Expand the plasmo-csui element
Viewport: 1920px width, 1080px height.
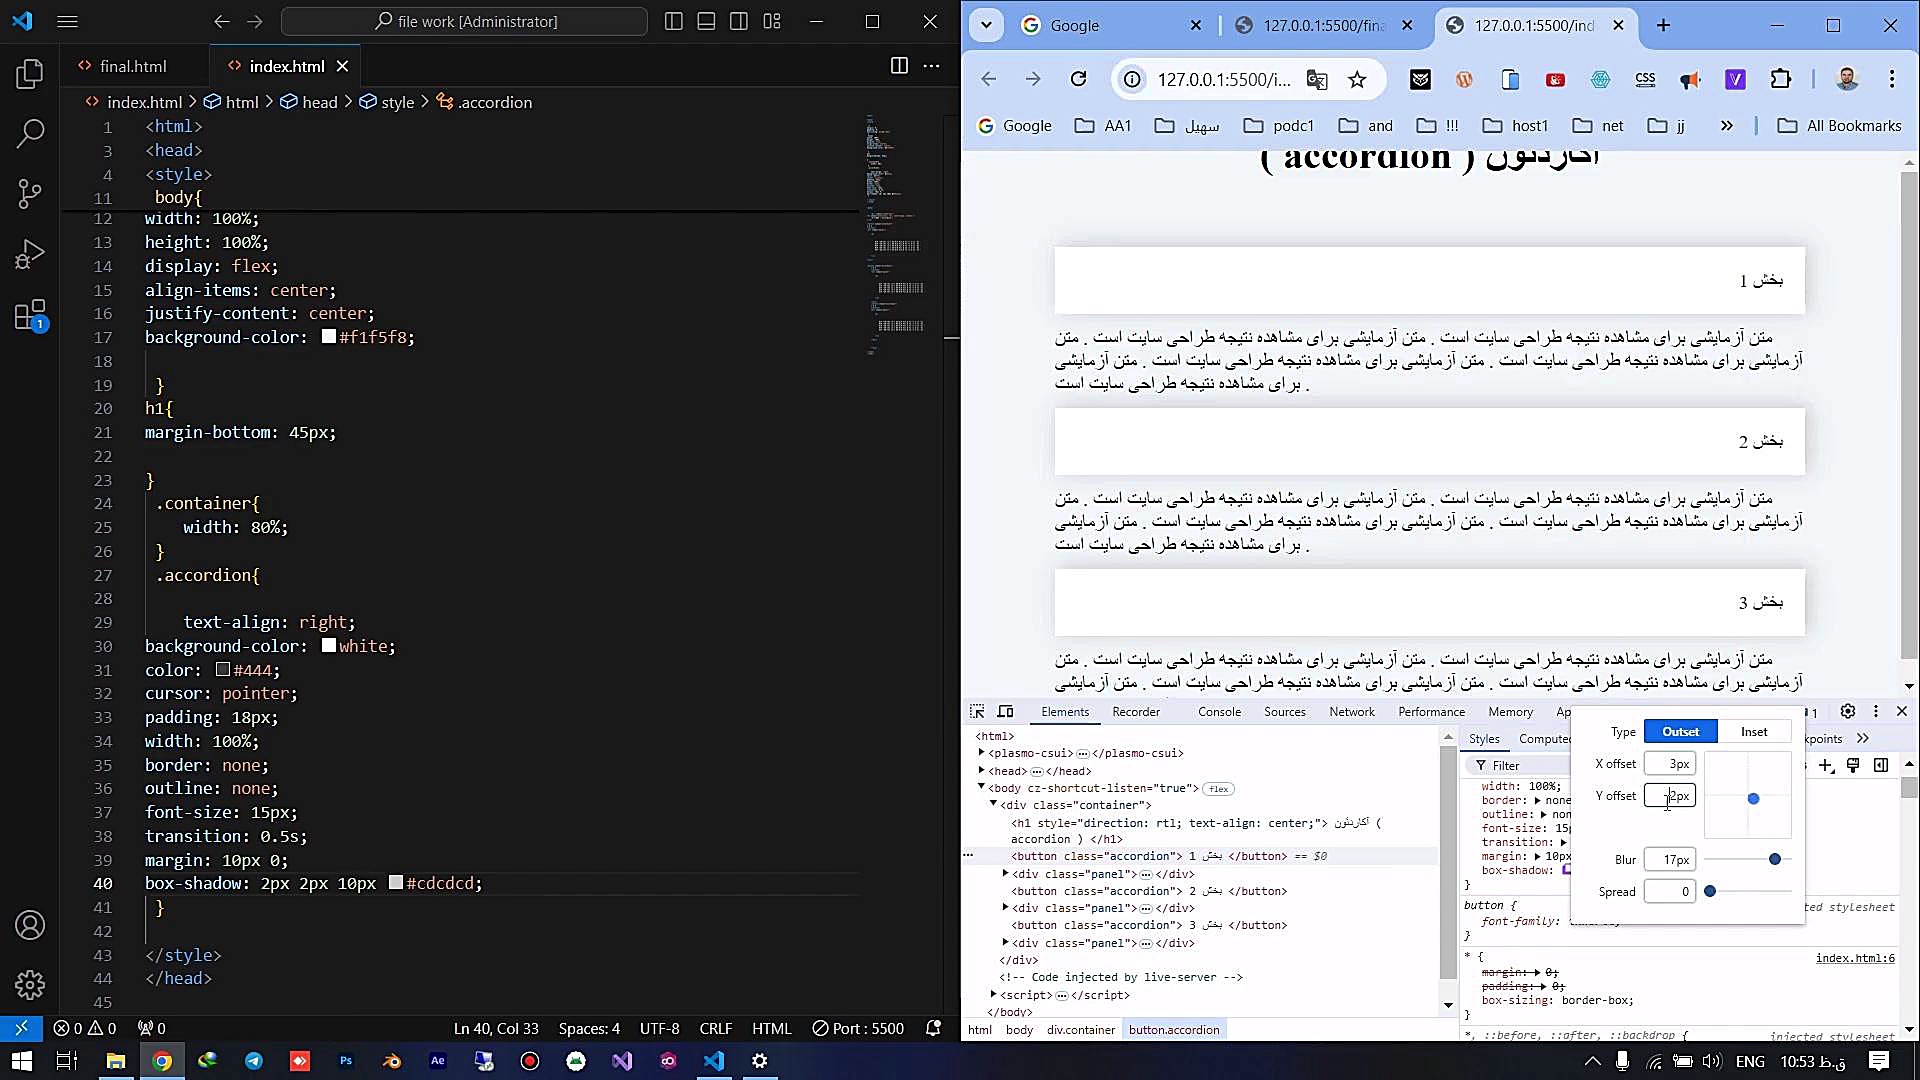coord(982,752)
